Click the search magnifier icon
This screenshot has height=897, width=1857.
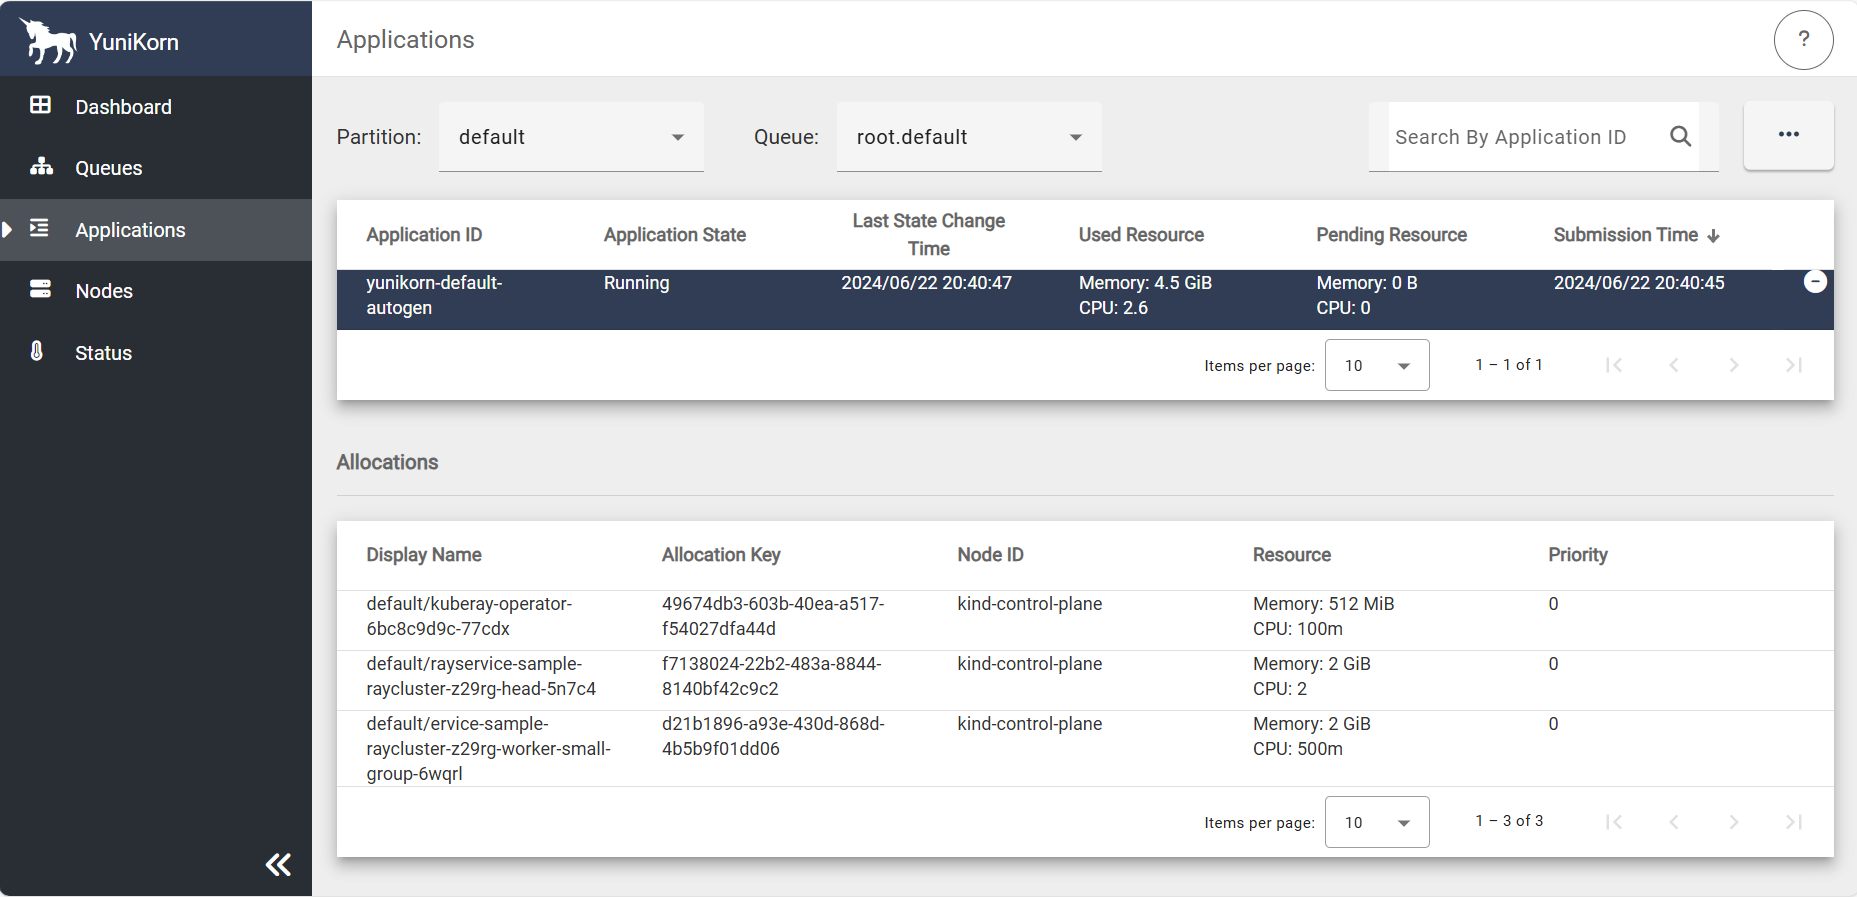coord(1680,137)
